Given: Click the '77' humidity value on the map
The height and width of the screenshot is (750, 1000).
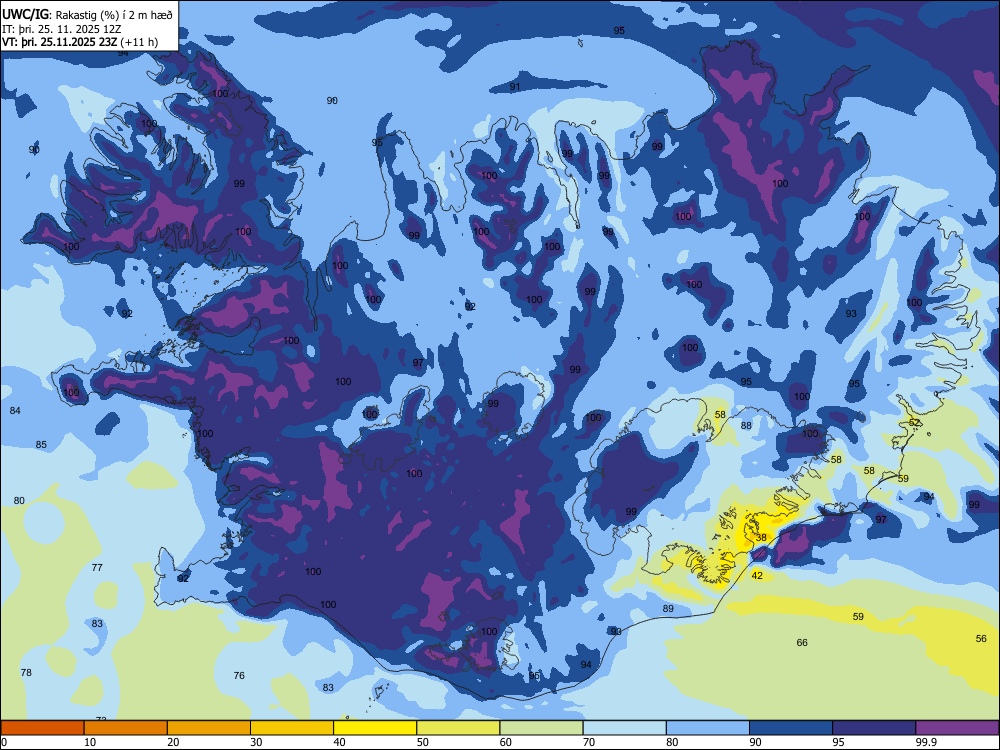Looking at the screenshot, I should 97,568.
